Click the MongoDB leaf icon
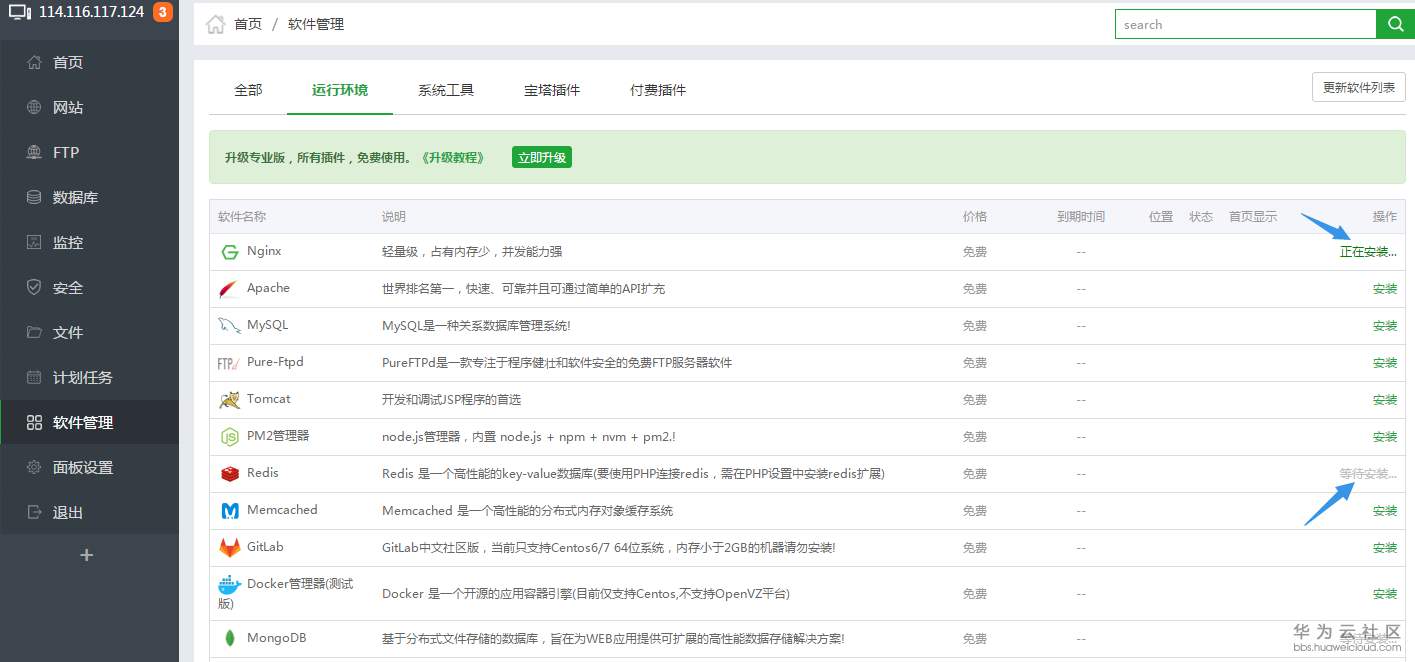 click(229, 638)
